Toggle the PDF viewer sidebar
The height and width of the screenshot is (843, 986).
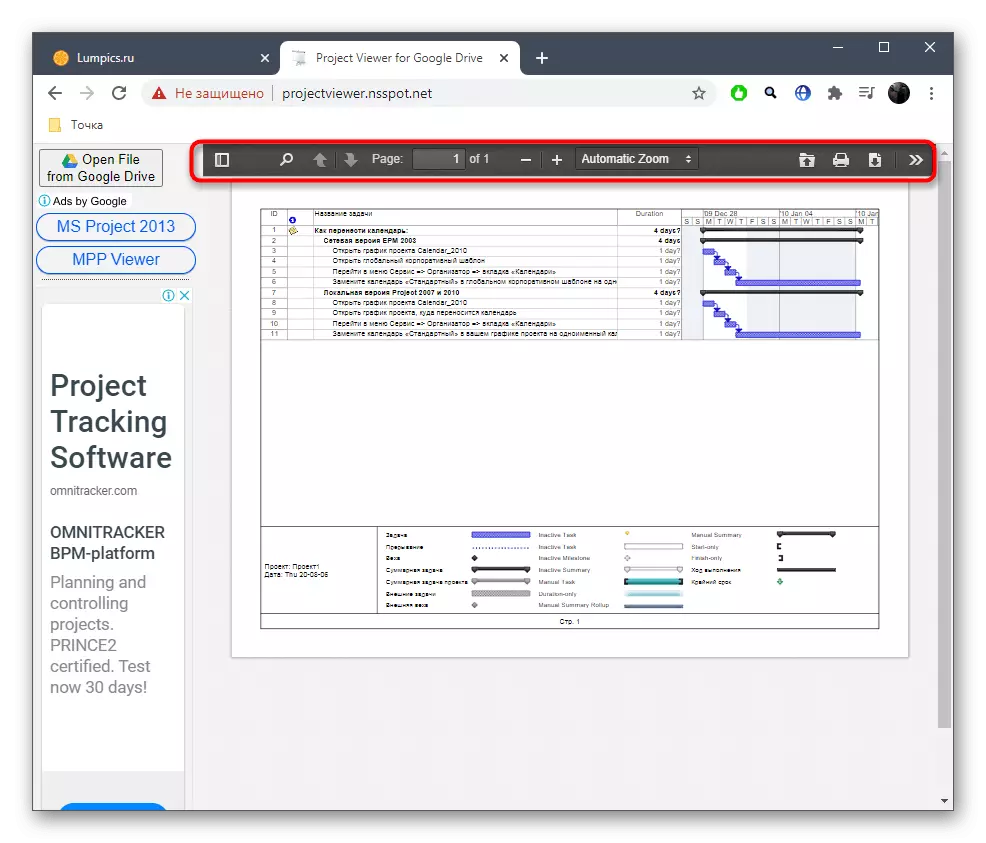[x=222, y=159]
